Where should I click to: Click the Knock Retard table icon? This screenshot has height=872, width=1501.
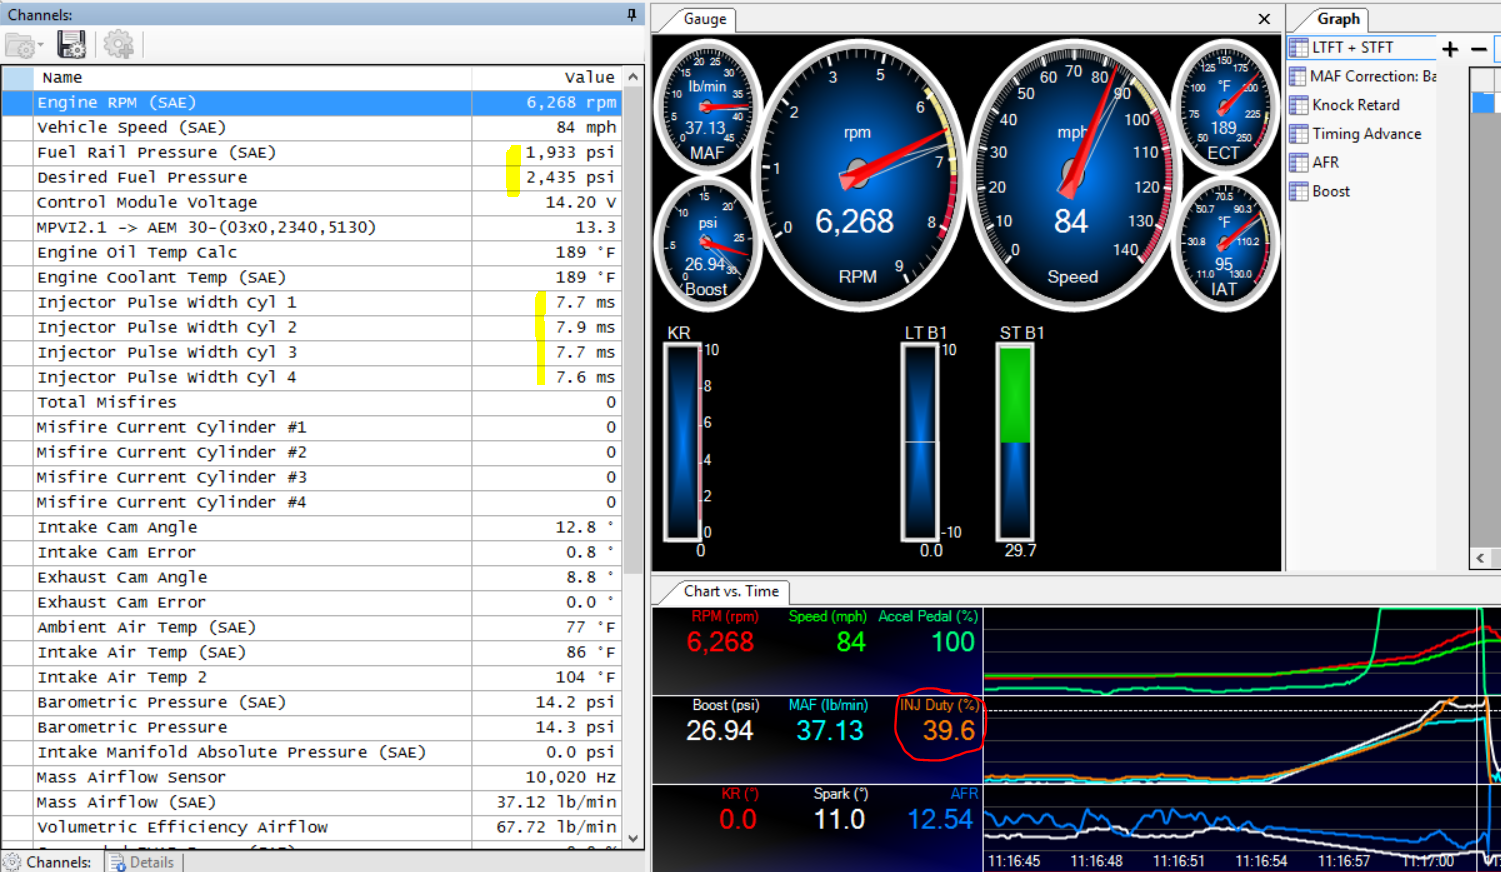(x=1298, y=105)
